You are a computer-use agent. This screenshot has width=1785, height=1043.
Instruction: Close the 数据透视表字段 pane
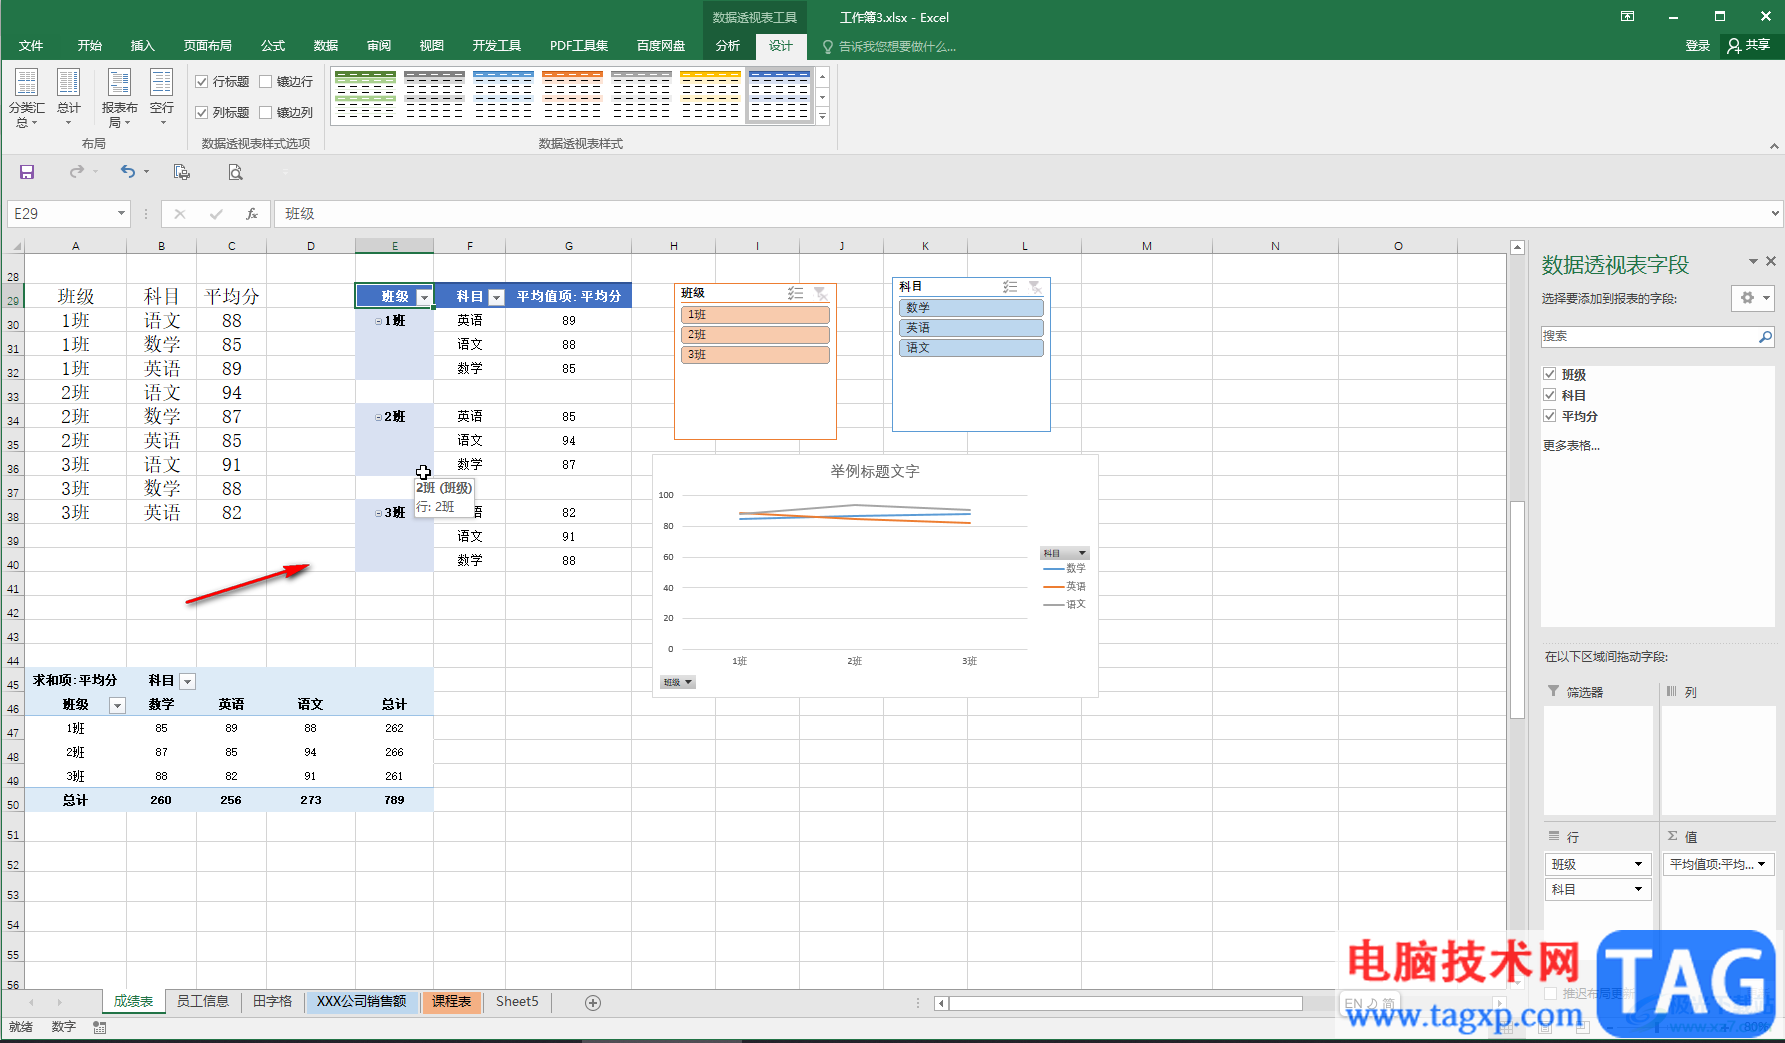pyautogui.click(x=1771, y=261)
